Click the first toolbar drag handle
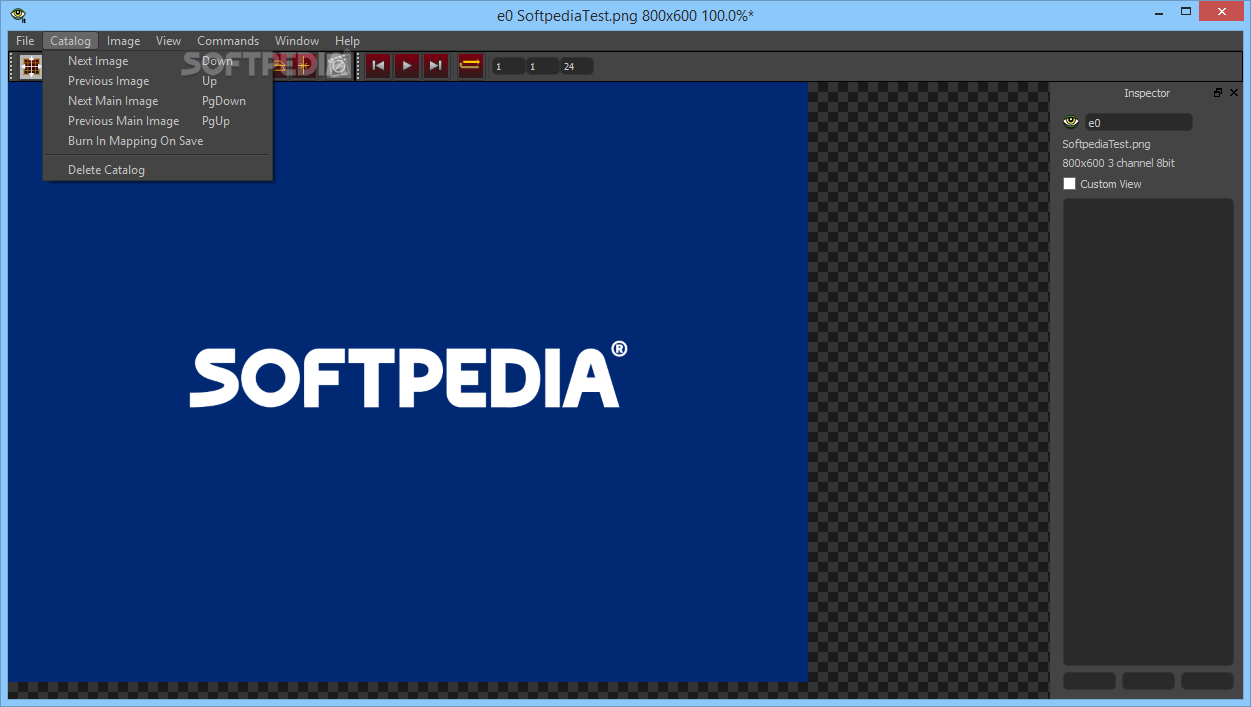Viewport: 1251px width, 707px height. tap(13, 67)
